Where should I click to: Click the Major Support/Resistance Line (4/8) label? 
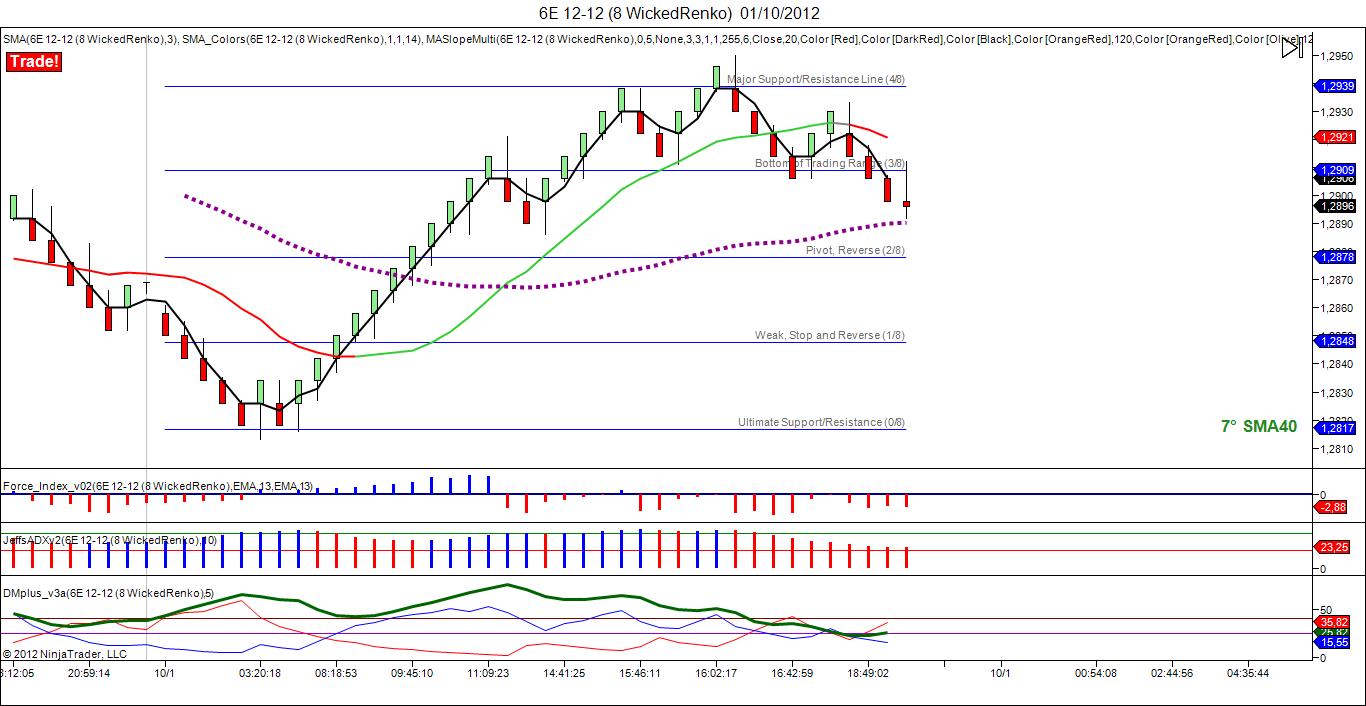[x=816, y=79]
